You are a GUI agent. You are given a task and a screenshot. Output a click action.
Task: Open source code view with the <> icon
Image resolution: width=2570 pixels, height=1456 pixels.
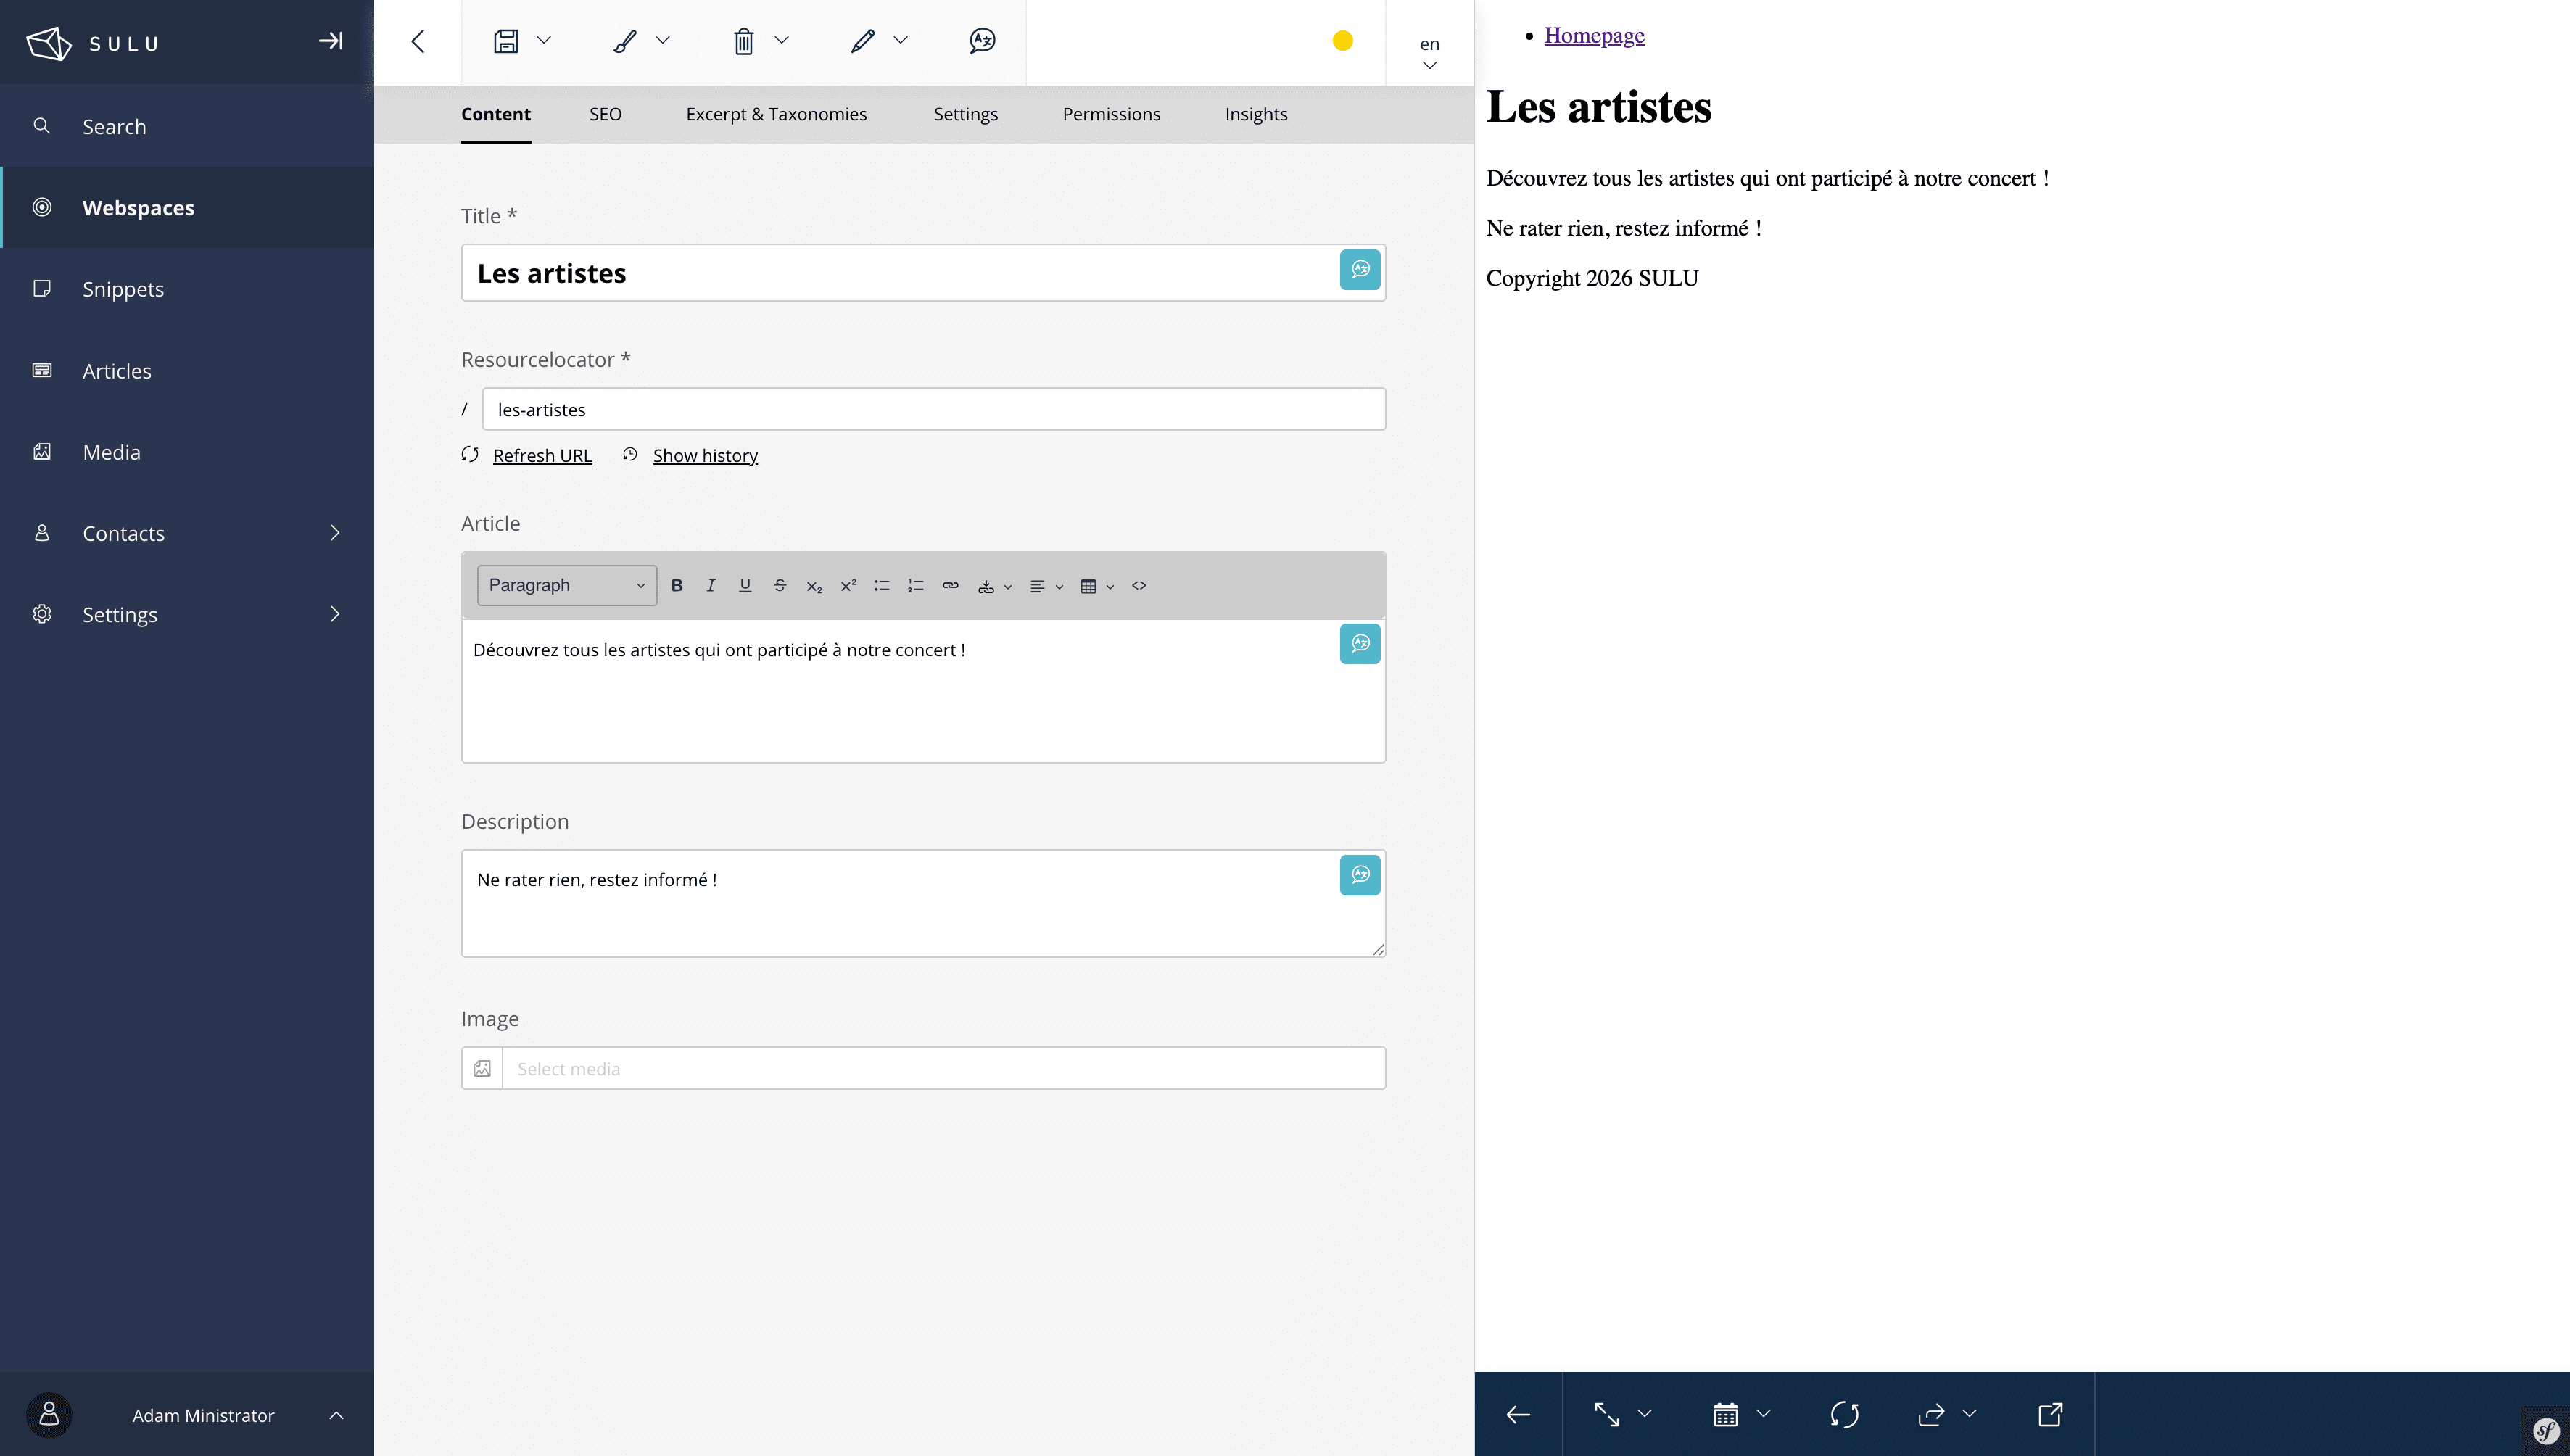point(1138,585)
